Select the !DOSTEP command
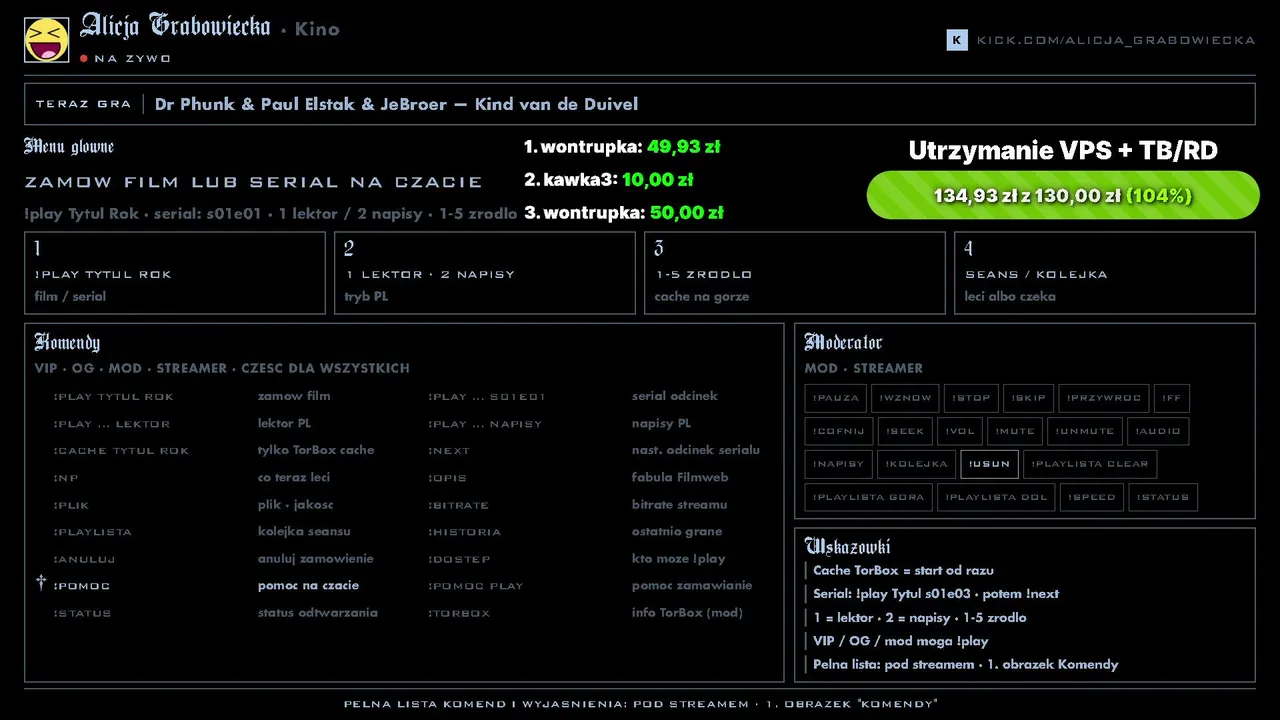 click(x=459, y=559)
